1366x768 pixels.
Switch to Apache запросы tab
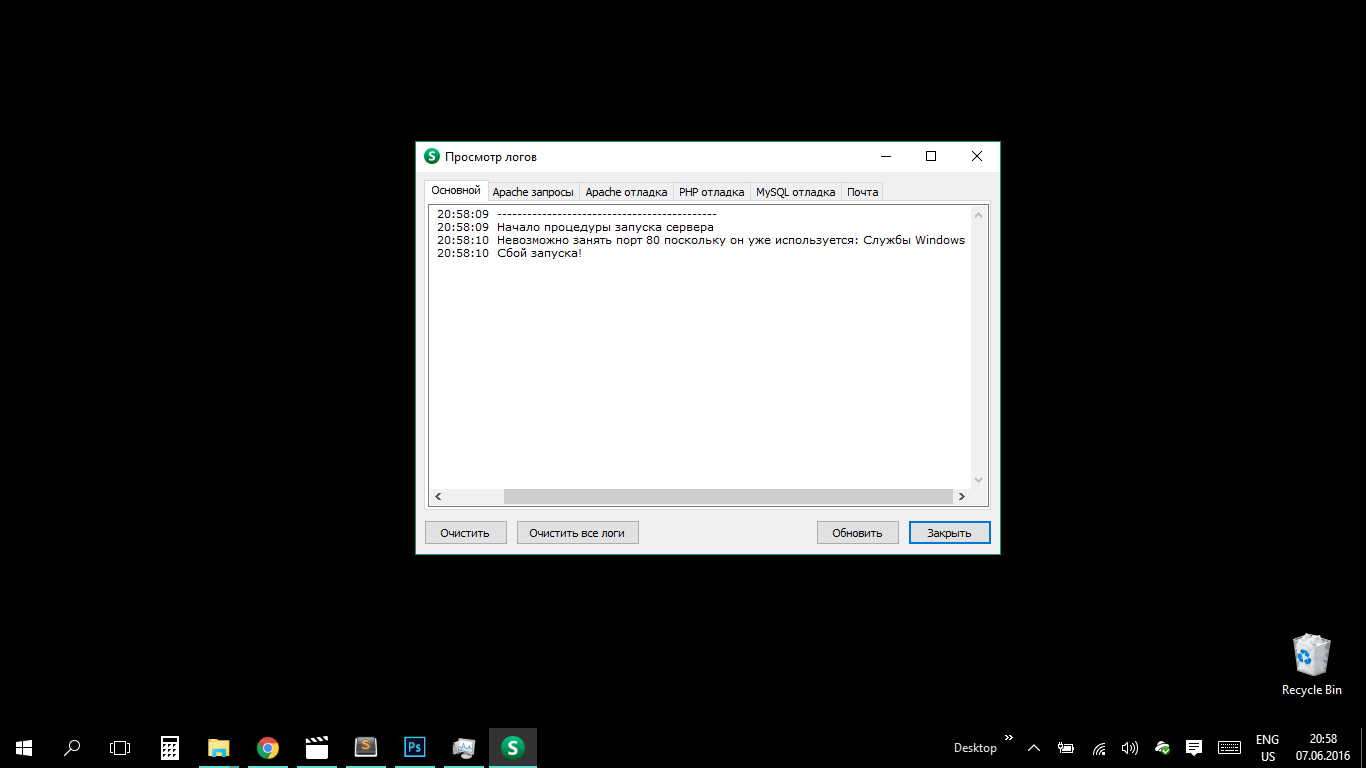click(533, 192)
